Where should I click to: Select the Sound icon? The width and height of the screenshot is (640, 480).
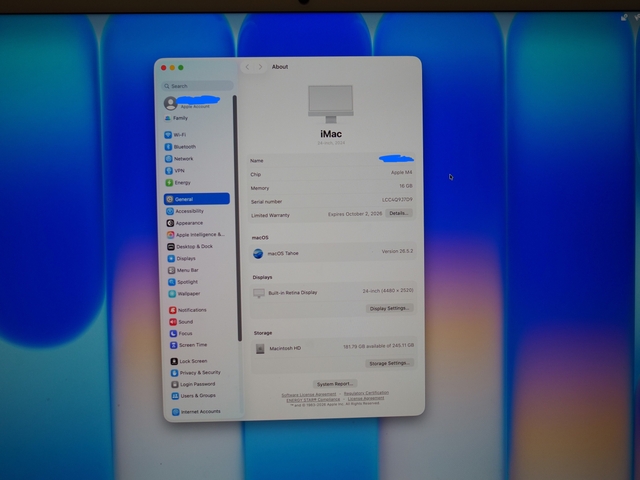(x=173, y=322)
